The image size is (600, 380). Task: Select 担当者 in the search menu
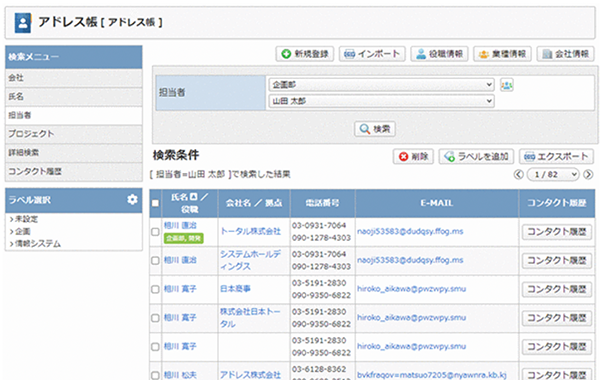(x=73, y=116)
